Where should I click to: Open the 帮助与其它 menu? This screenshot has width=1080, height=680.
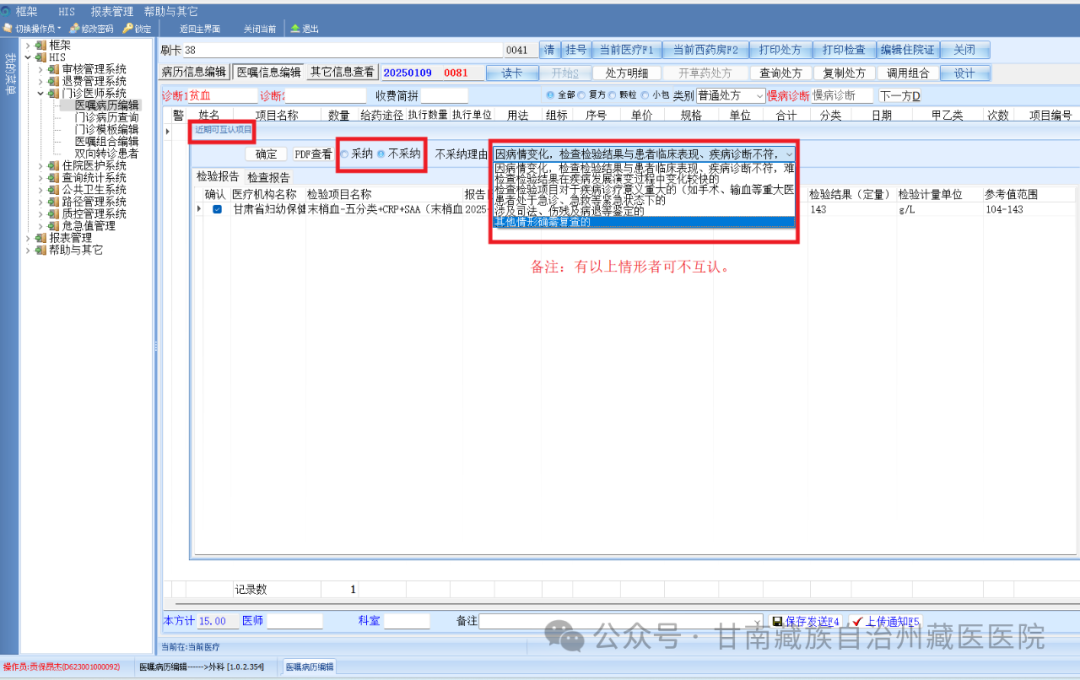tap(173, 11)
